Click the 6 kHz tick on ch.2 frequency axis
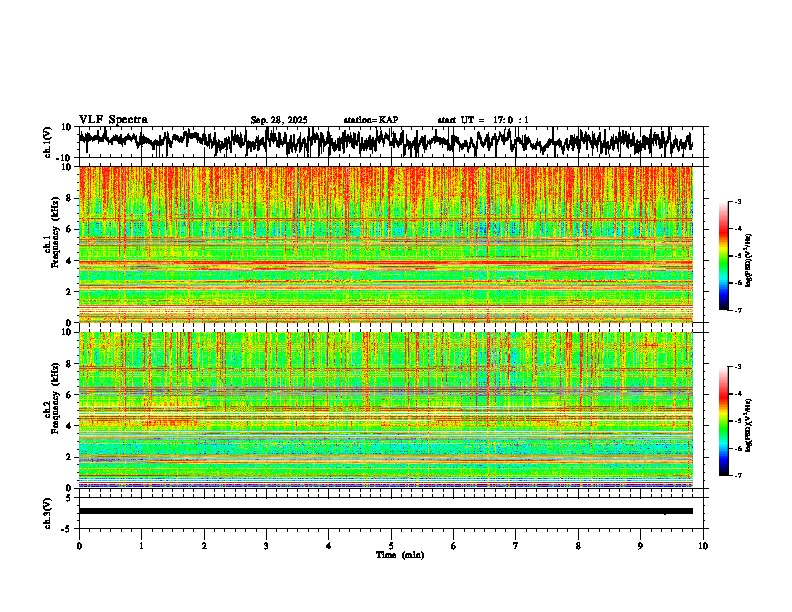Screen dimensions: 792x612 [x=70, y=394]
